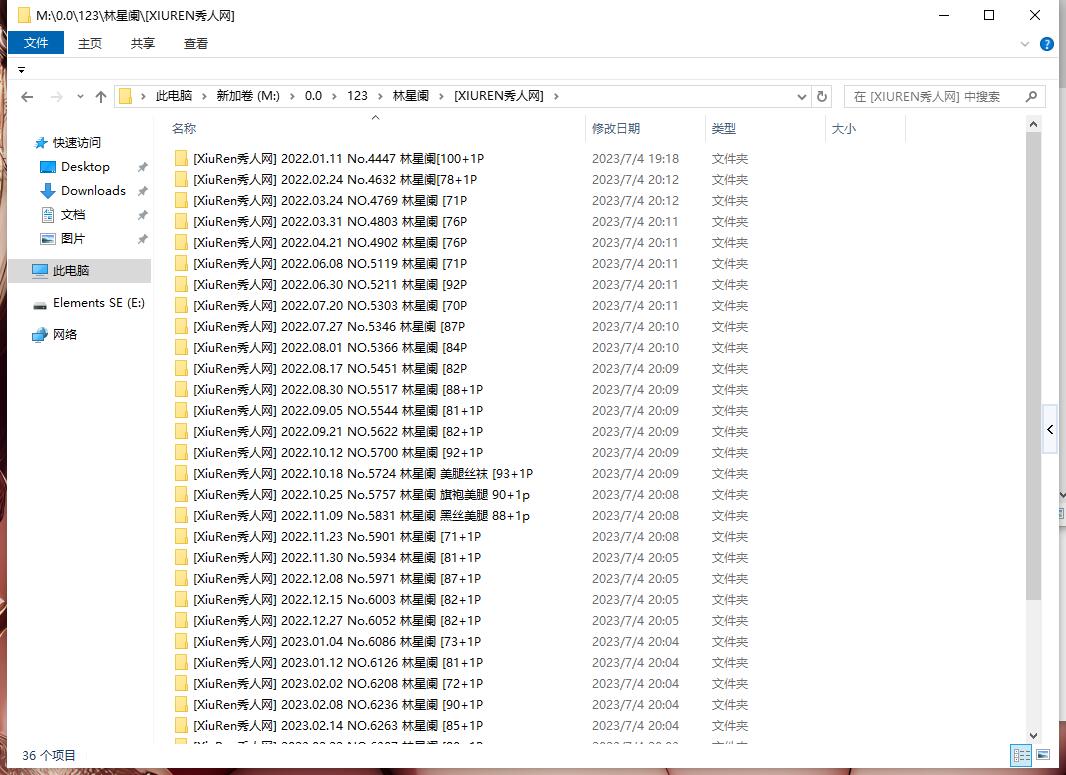Open Downloads in quick access
The width and height of the screenshot is (1066, 775).
(x=93, y=191)
